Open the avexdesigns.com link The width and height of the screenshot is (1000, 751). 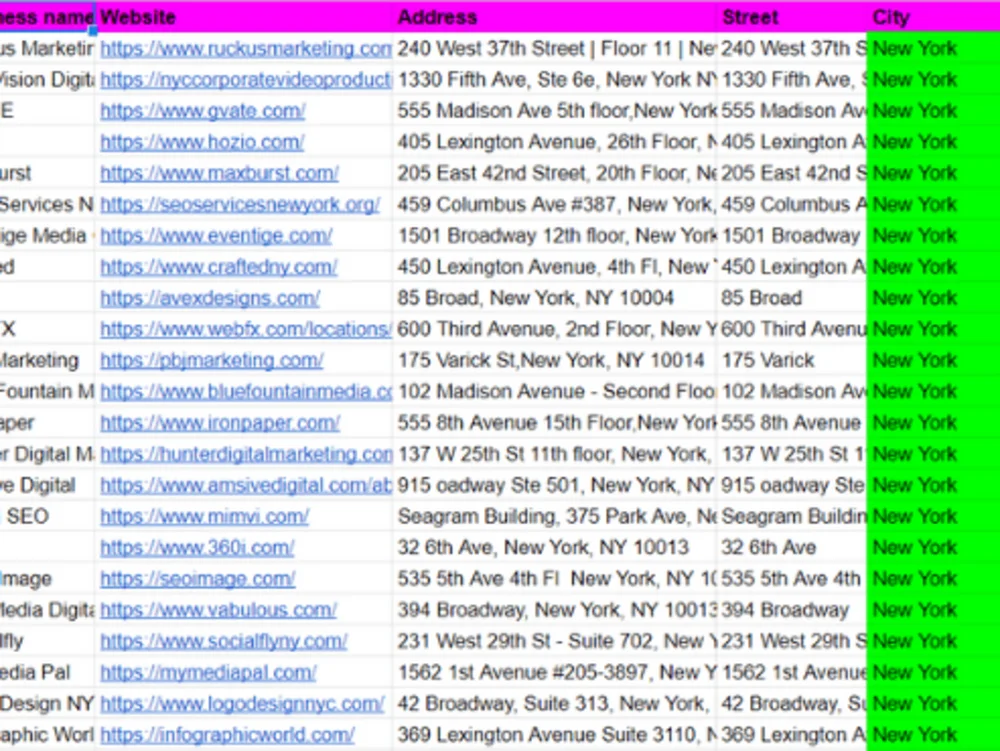tap(210, 298)
